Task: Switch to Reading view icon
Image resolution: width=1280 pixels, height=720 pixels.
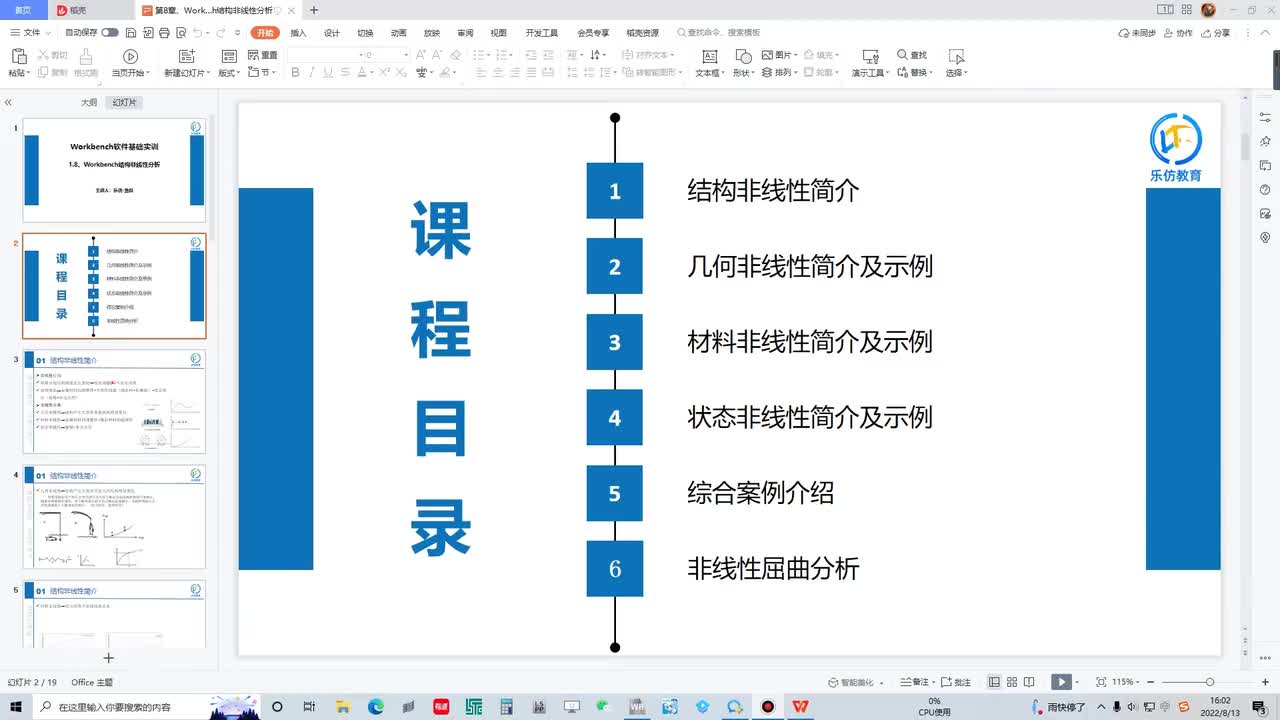Action: point(1028,682)
